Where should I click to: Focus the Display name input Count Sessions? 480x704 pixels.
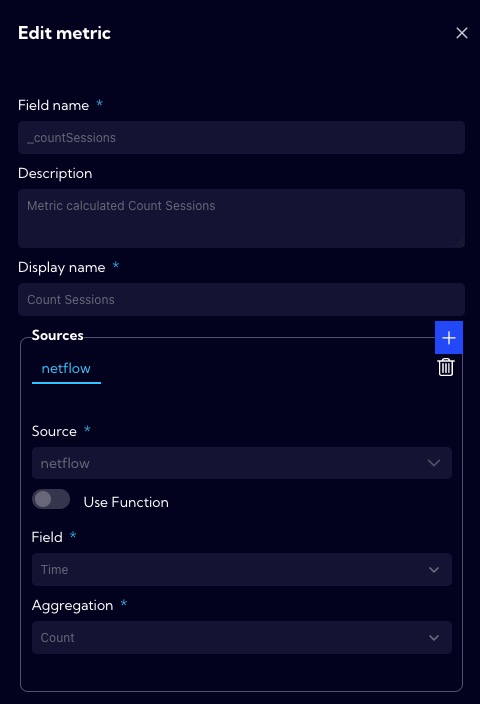pyautogui.click(x=241, y=299)
